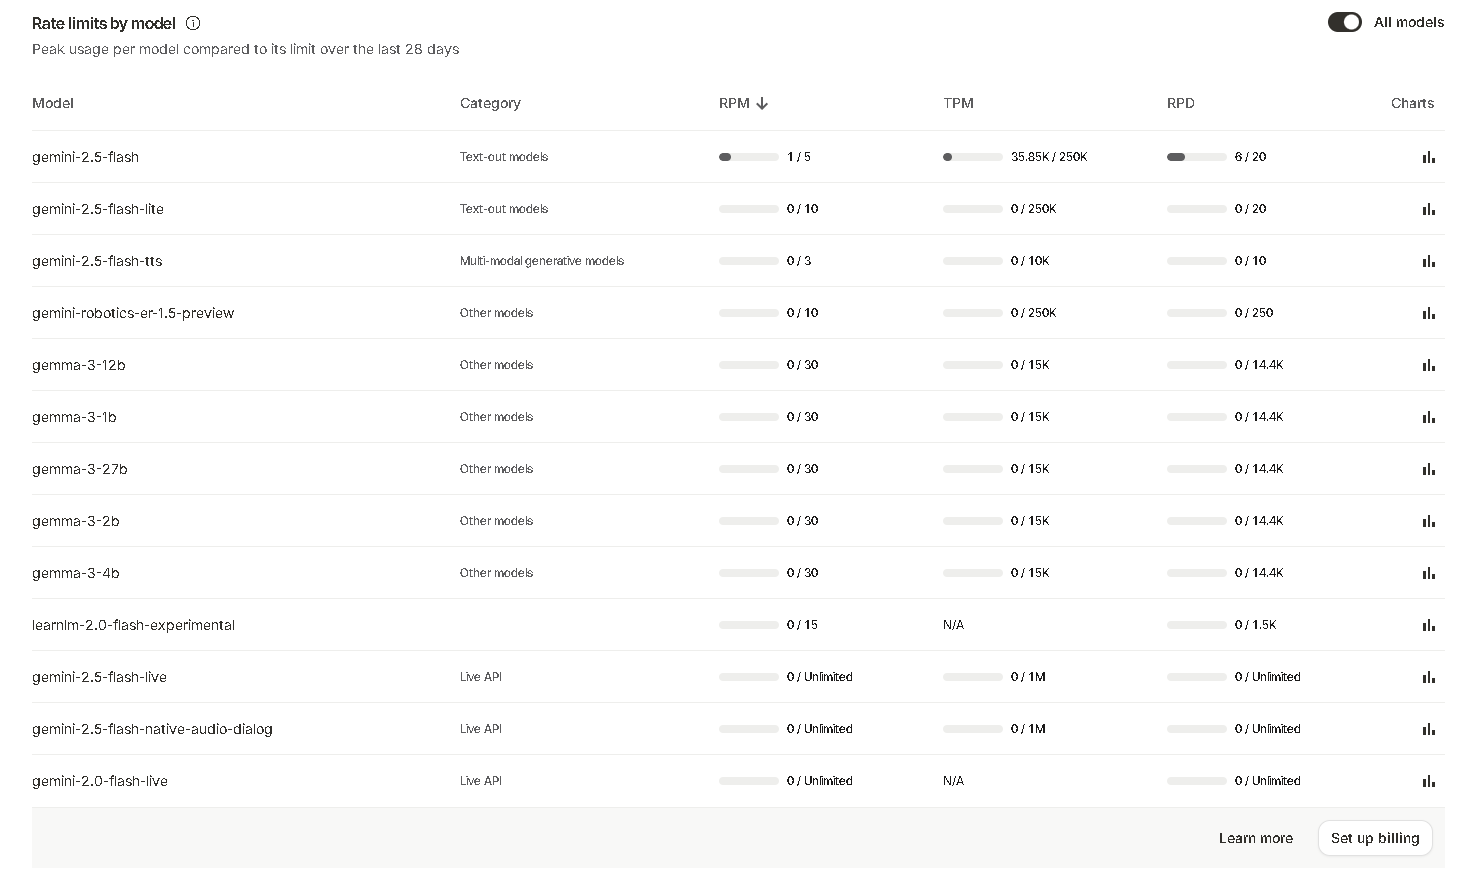Turn off the All models toggle
This screenshot has height=870, width=1470.
point(1344,22)
